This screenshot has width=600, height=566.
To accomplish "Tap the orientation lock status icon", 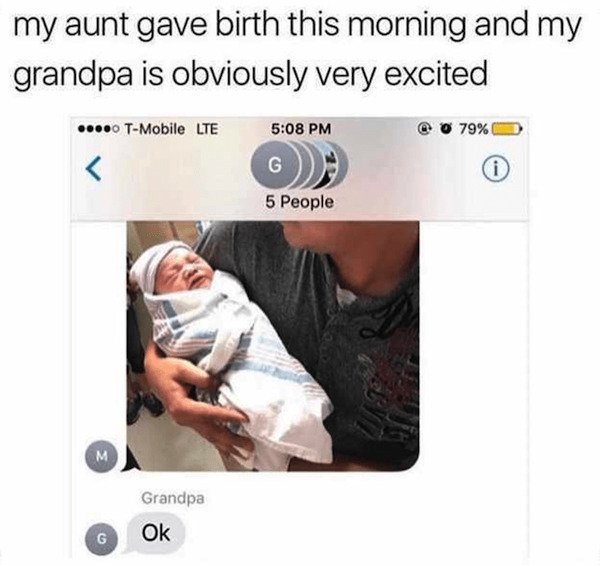I will (x=424, y=129).
